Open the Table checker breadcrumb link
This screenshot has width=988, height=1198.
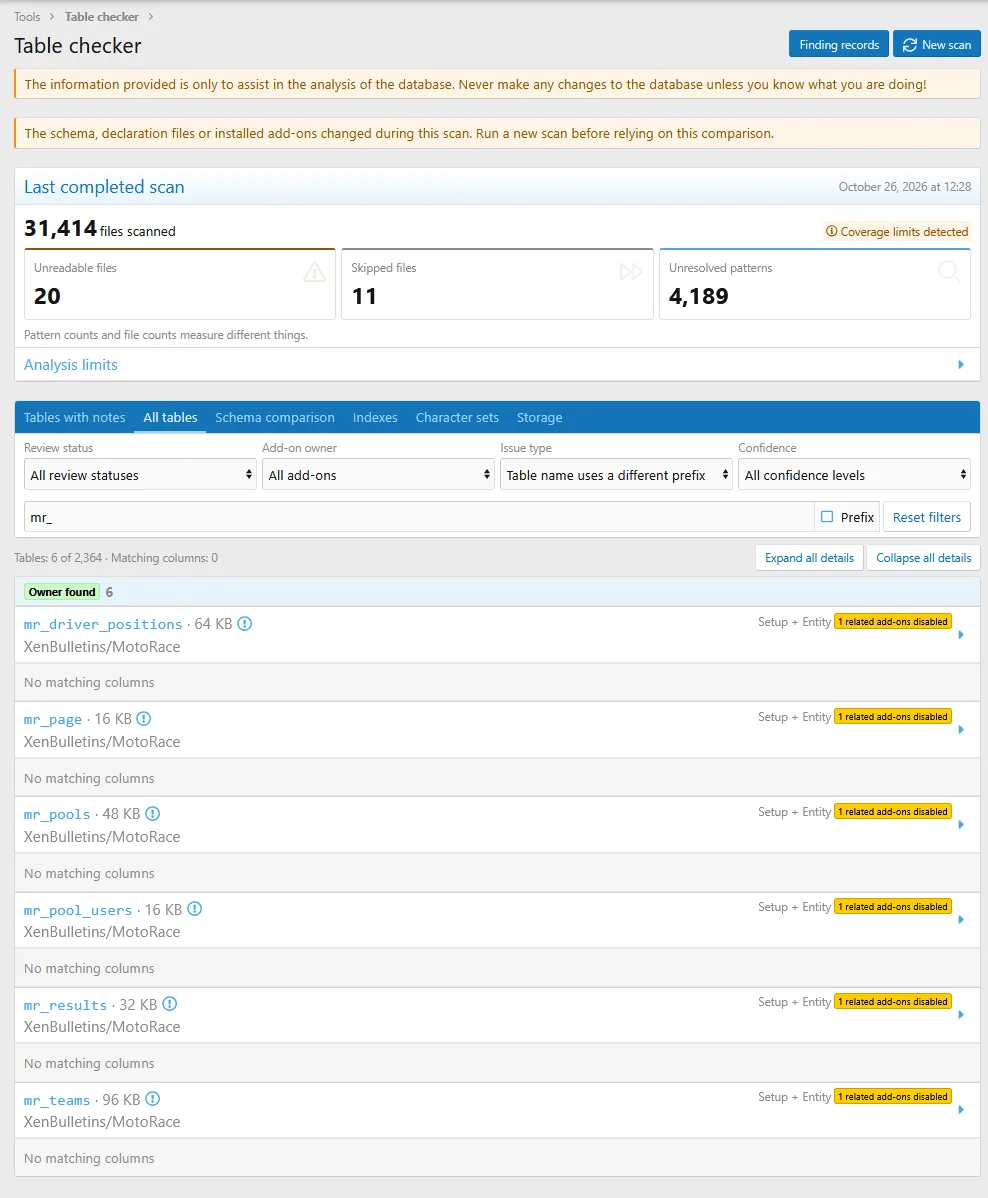click(x=102, y=16)
